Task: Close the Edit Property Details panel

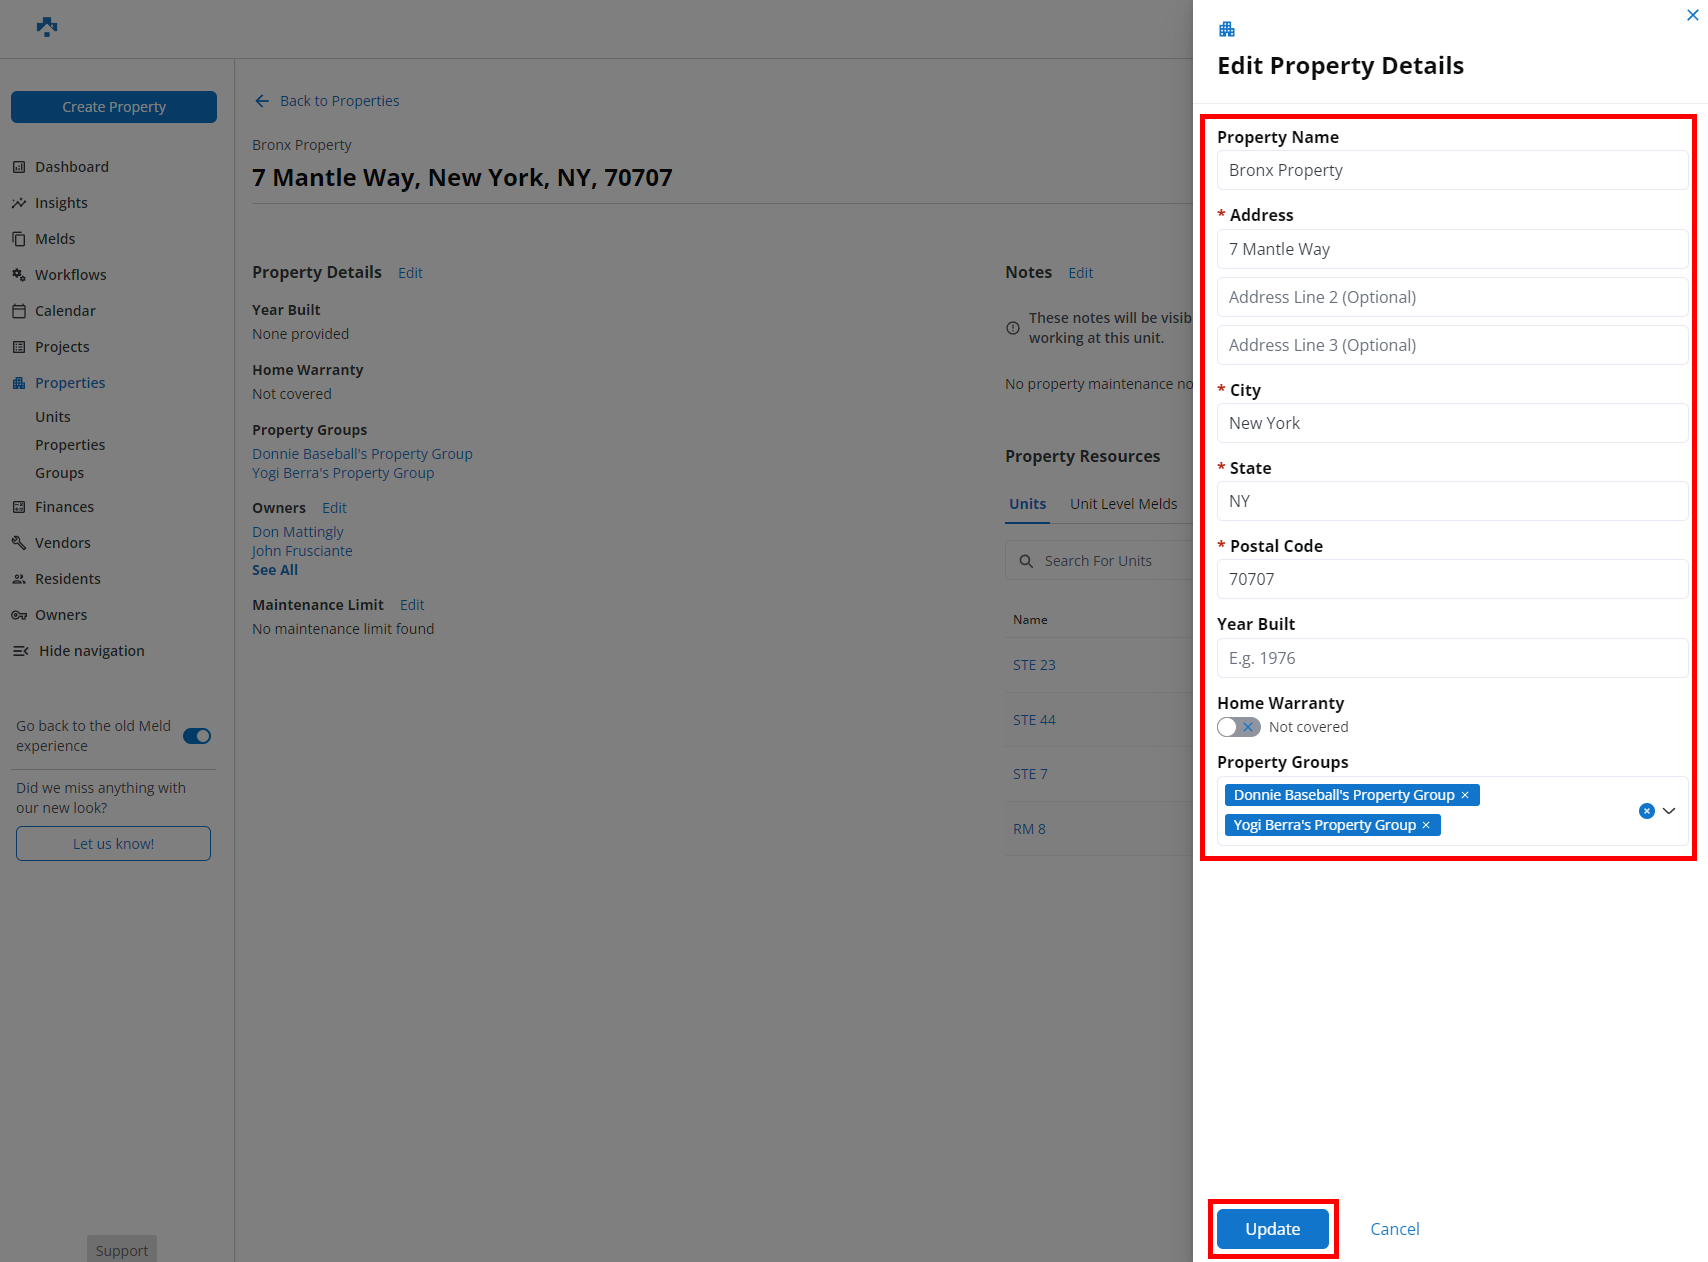Action: (1692, 15)
